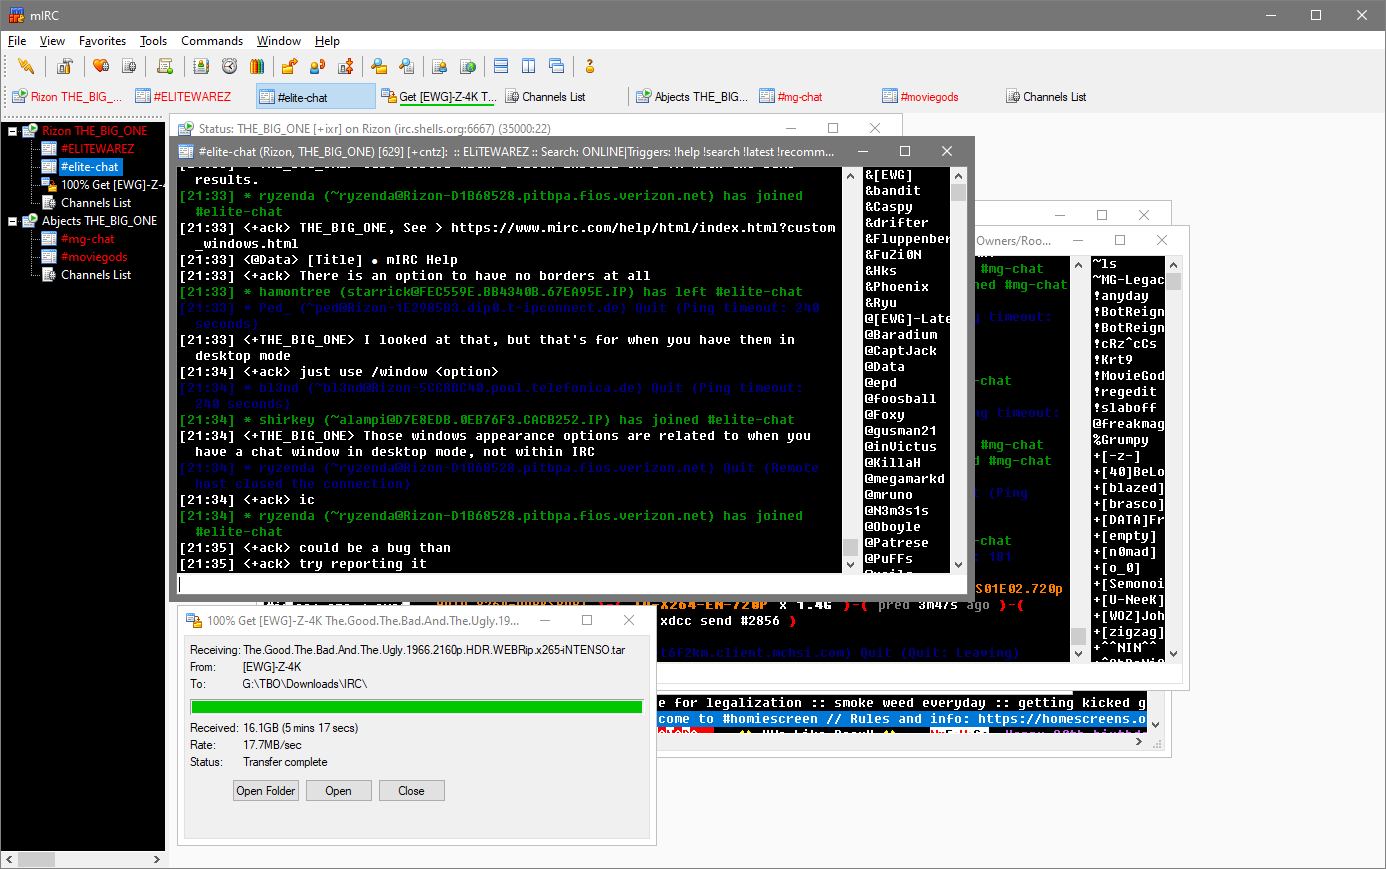Click the Connect lightning bolt toolbar icon

click(x=26, y=66)
